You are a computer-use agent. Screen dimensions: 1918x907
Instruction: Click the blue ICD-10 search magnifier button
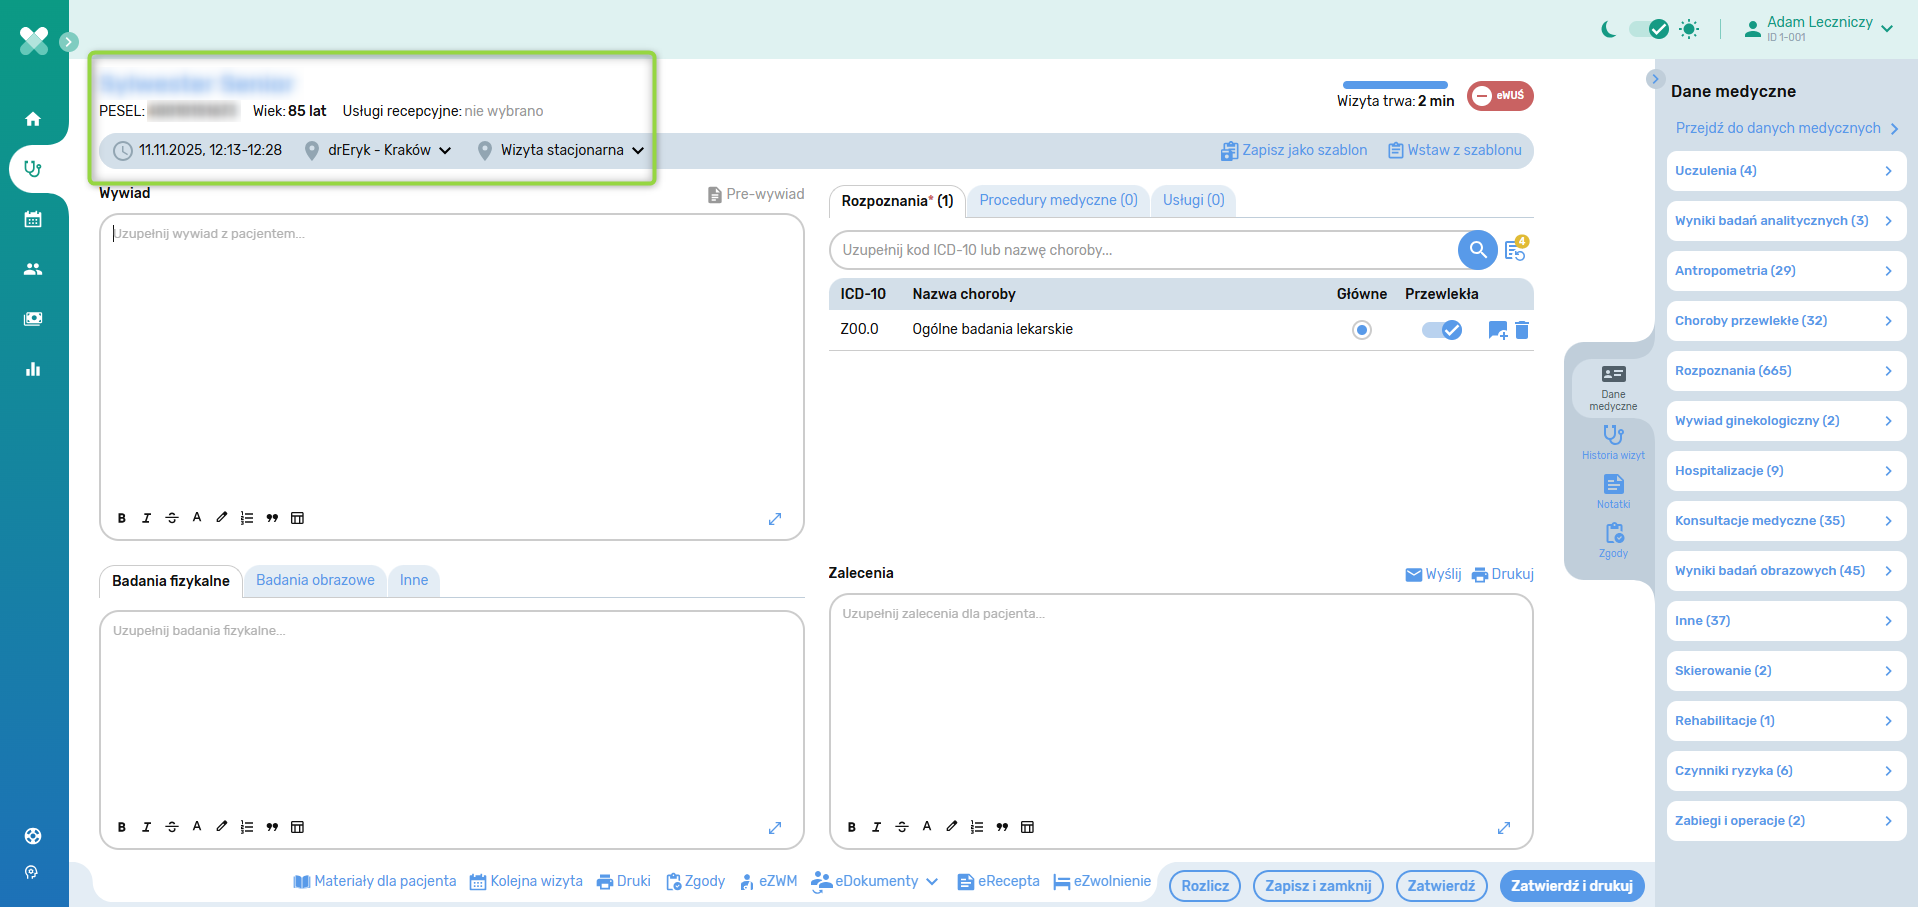1477,250
